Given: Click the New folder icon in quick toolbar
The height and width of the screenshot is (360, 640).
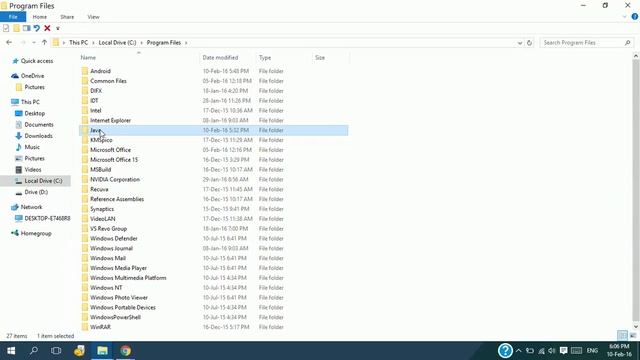Looking at the screenshot, I should click(16, 28).
